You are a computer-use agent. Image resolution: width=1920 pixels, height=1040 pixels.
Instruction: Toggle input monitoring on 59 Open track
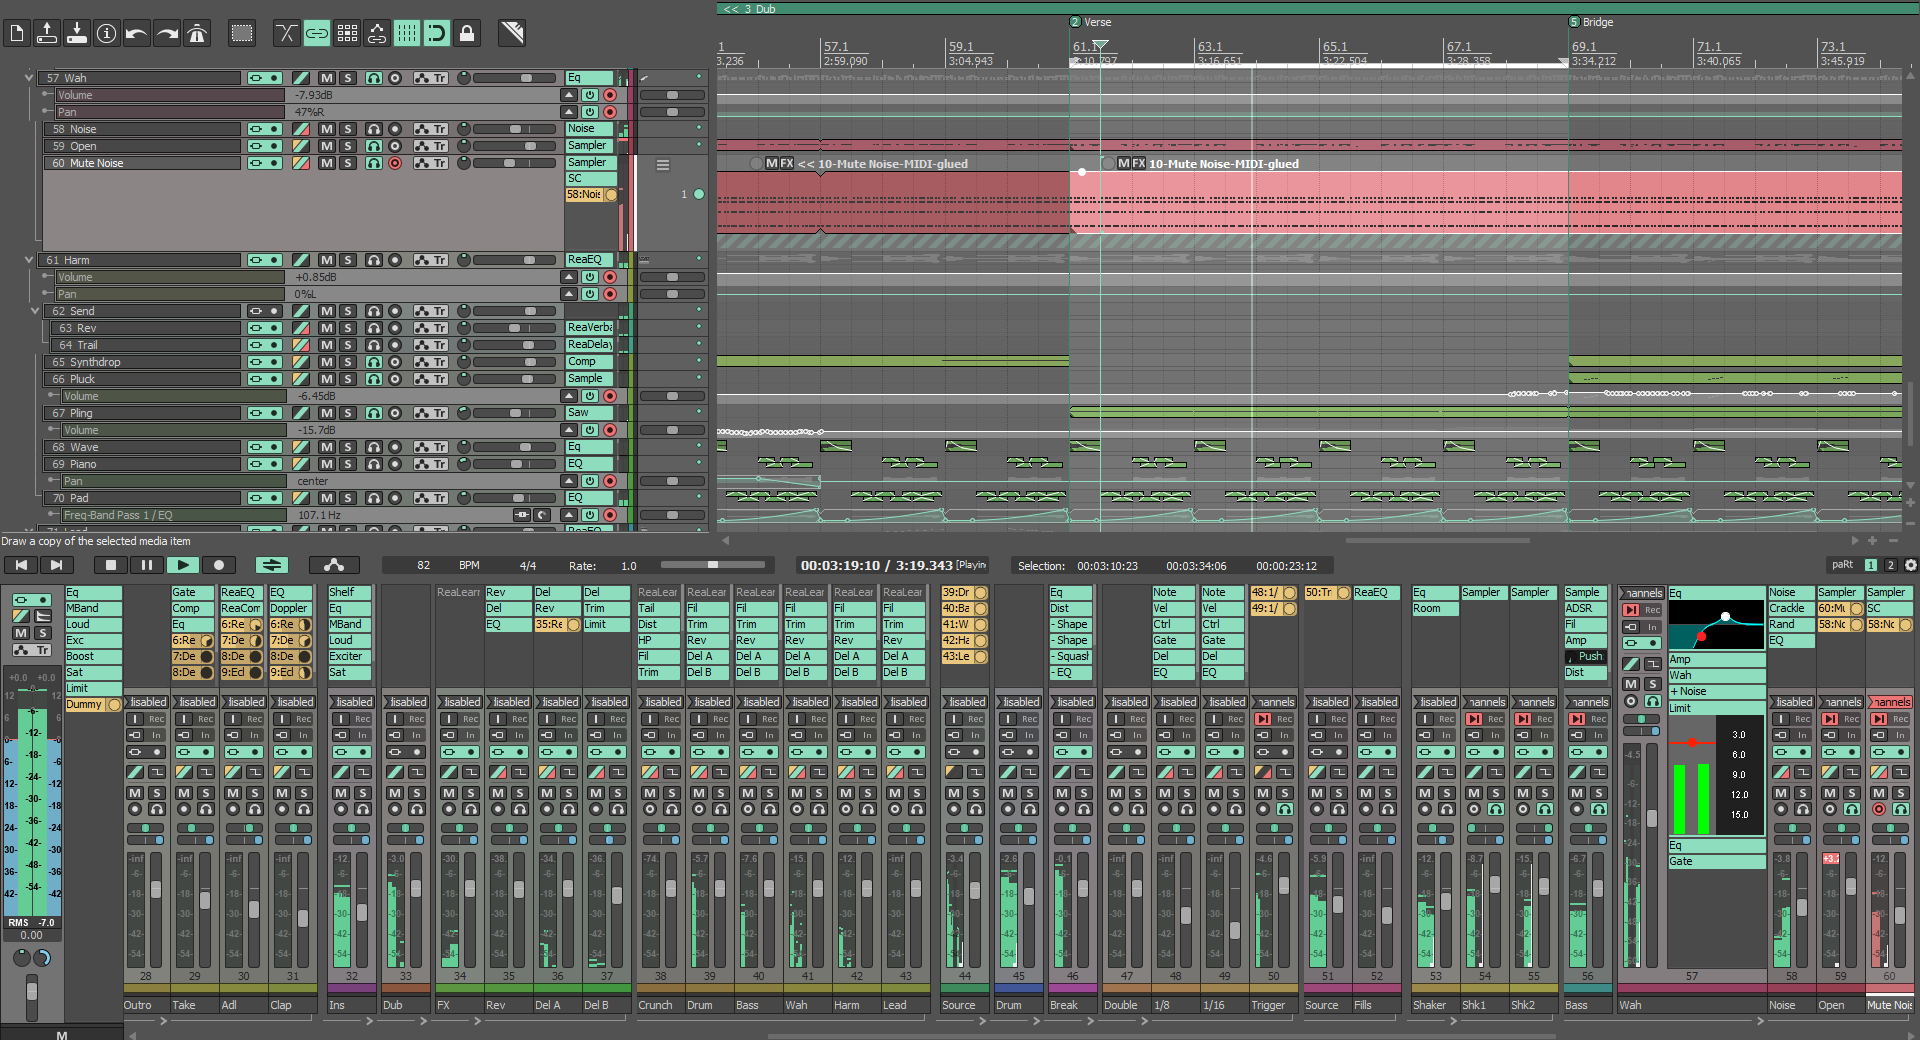(373, 146)
